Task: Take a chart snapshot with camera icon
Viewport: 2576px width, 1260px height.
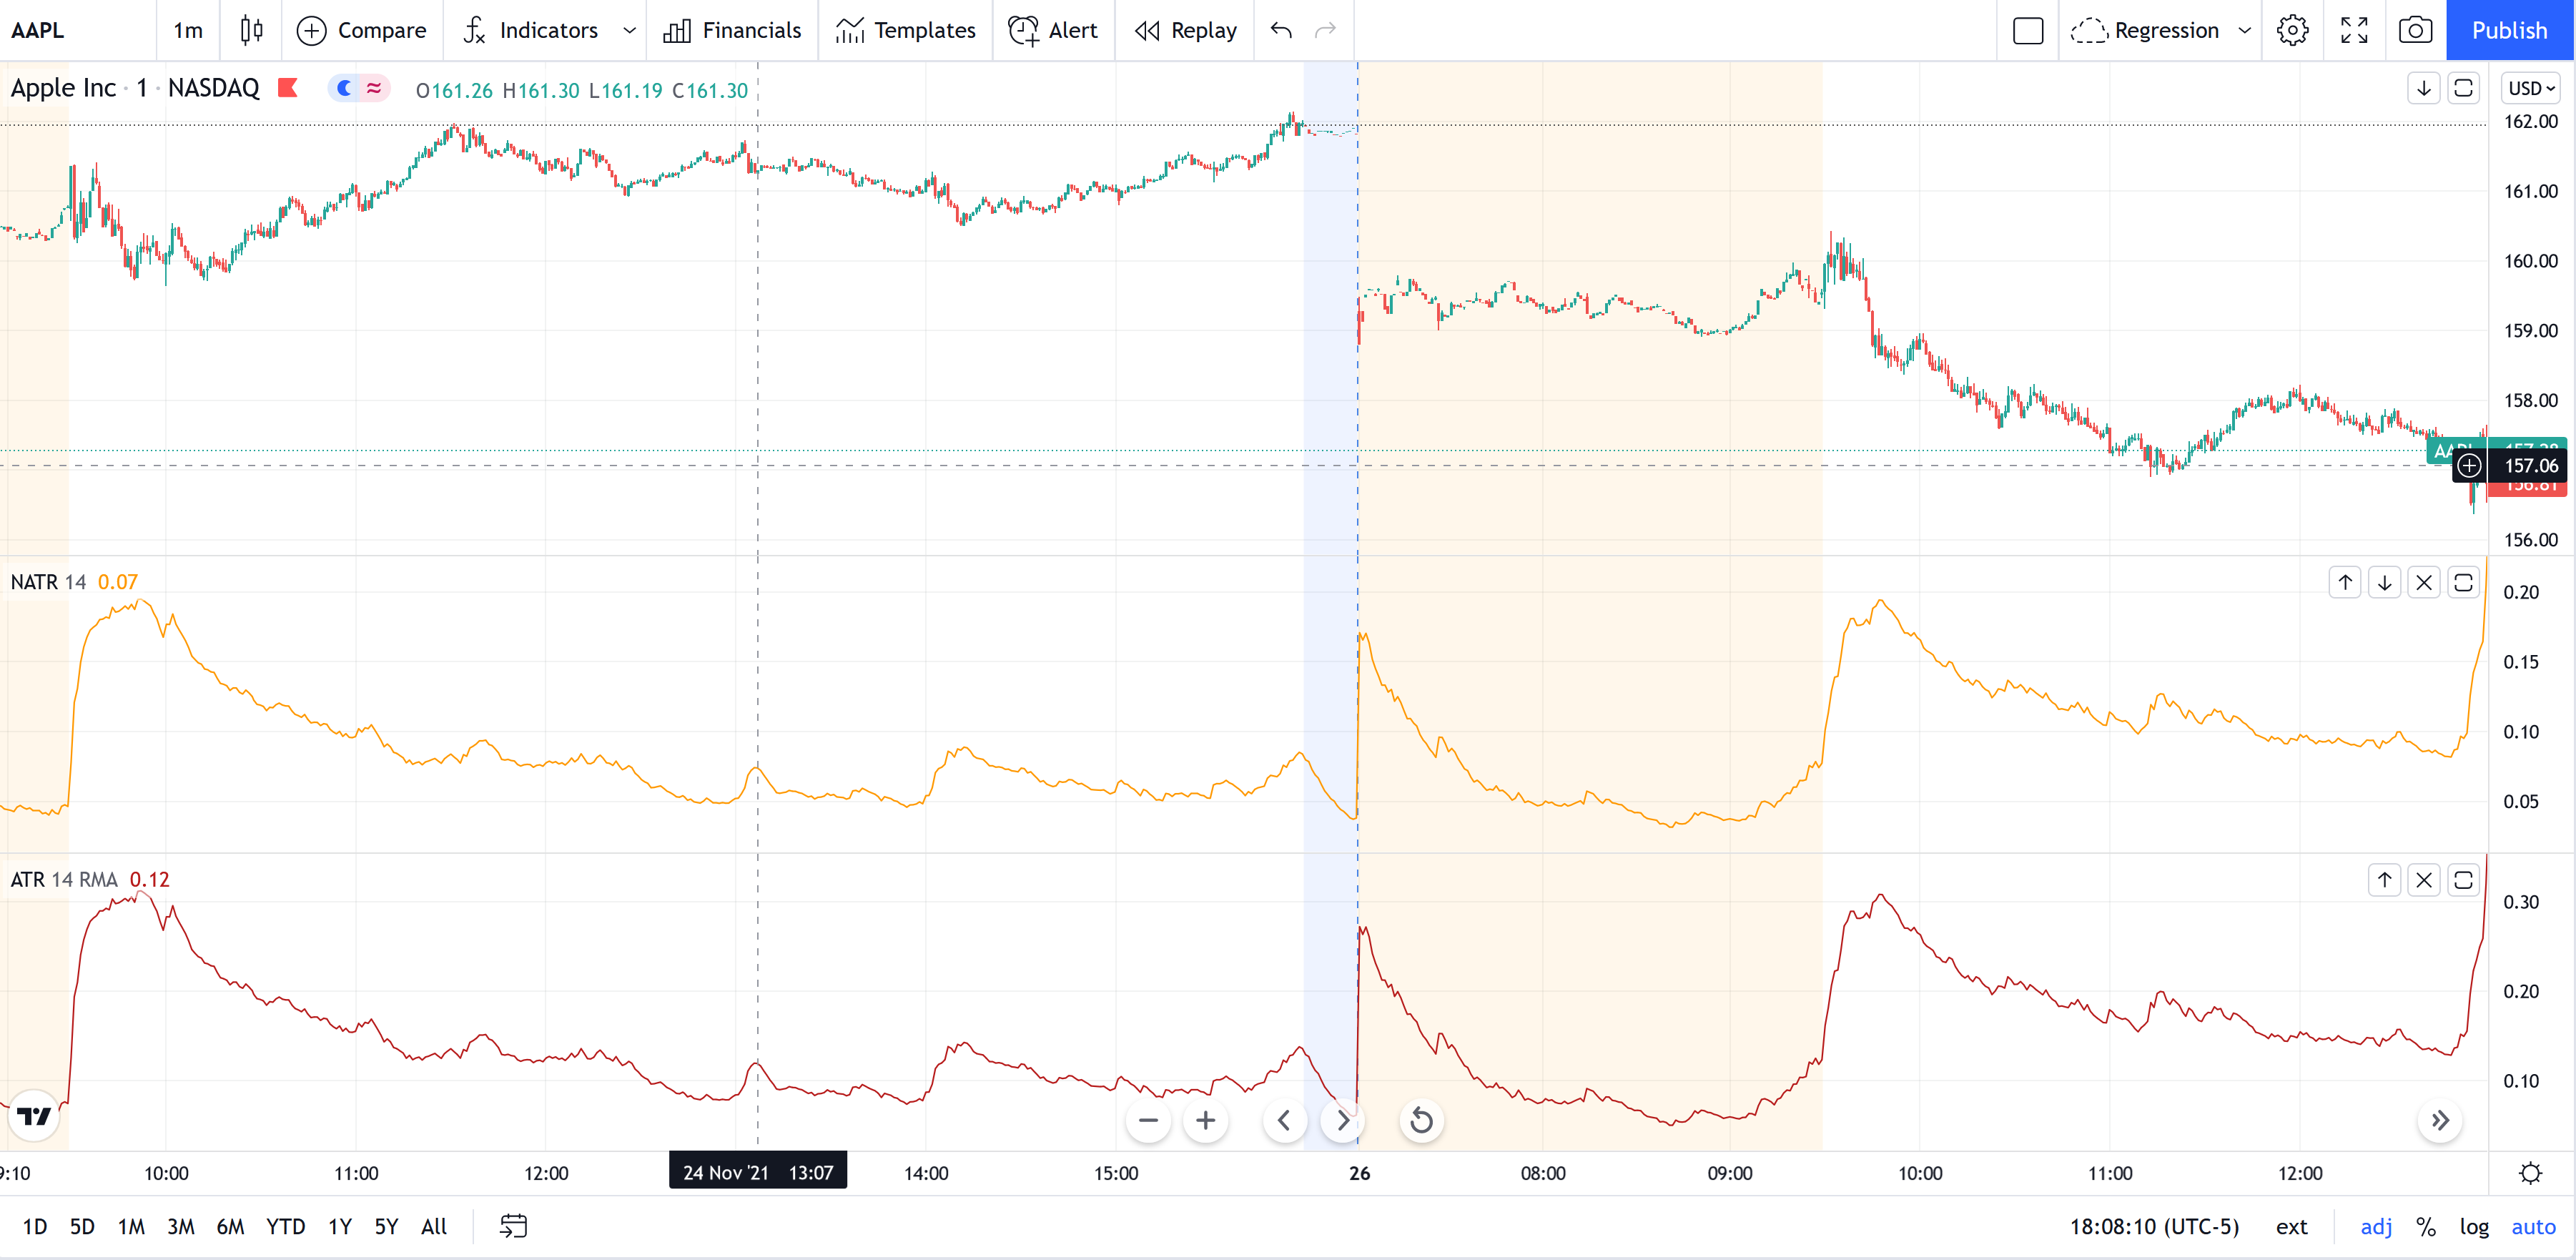Action: pyautogui.click(x=2415, y=30)
